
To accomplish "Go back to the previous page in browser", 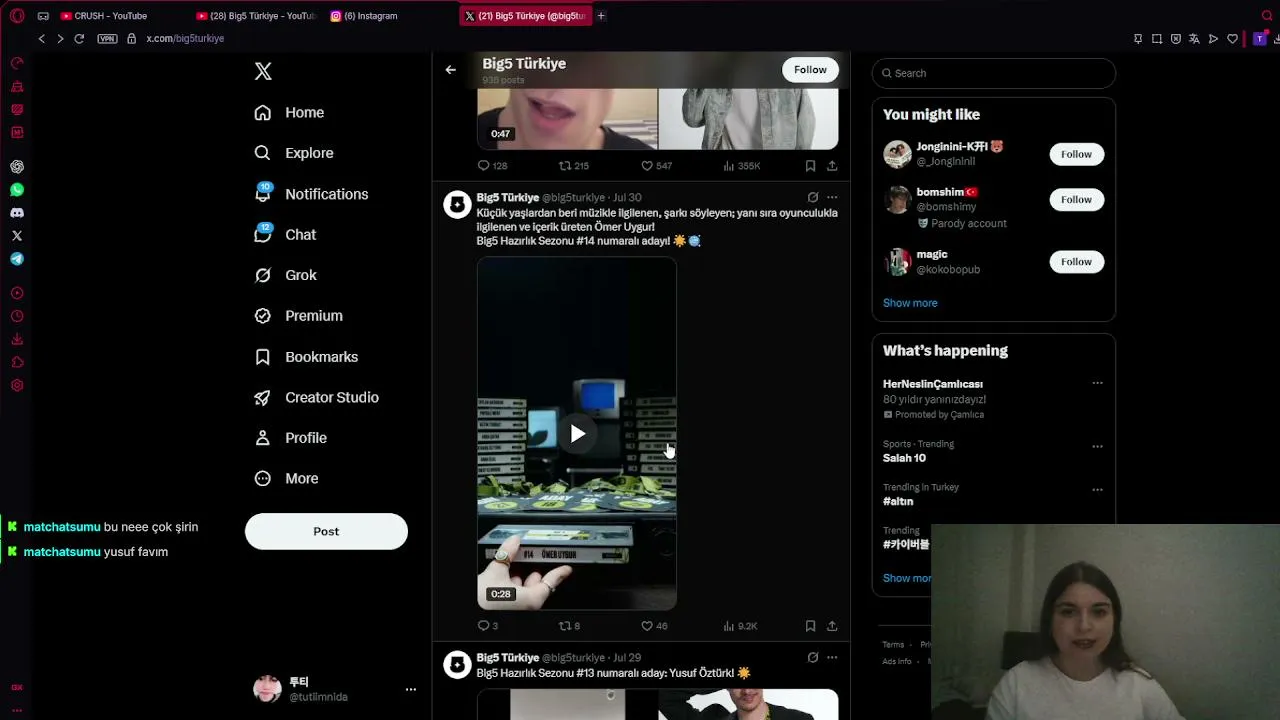I will click(x=41, y=39).
